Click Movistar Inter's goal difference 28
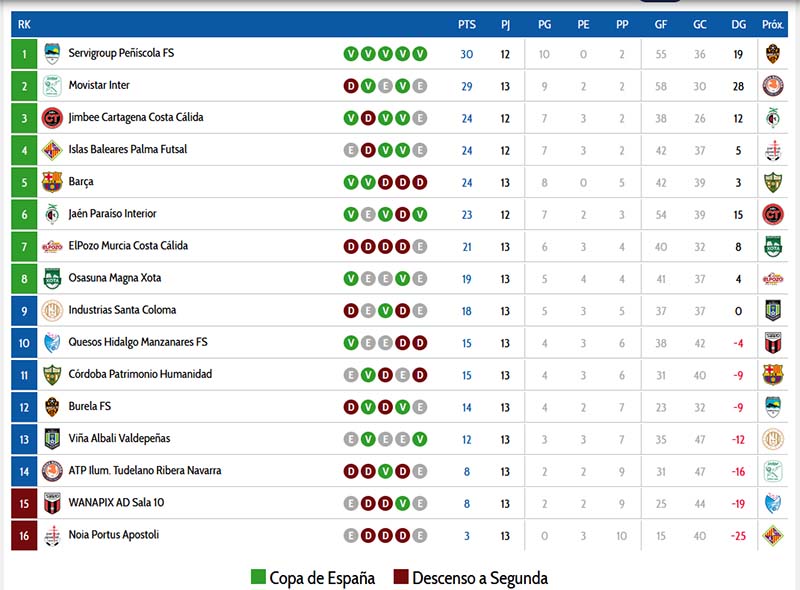 tap(738, 86)
